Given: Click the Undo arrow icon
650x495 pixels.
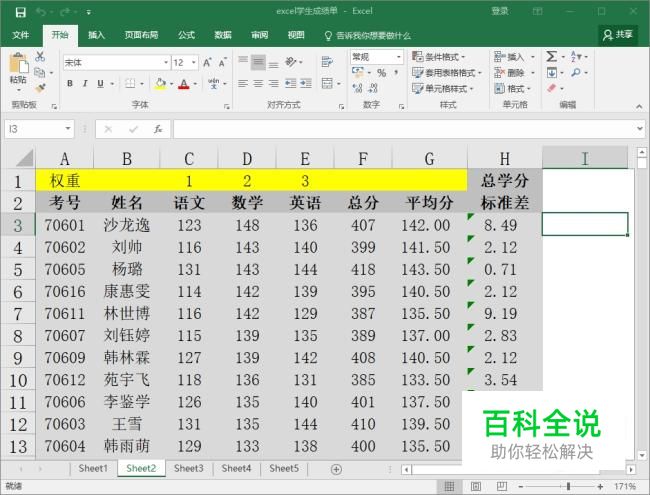Looking at the screenshot, I should [x=41, y=12].
